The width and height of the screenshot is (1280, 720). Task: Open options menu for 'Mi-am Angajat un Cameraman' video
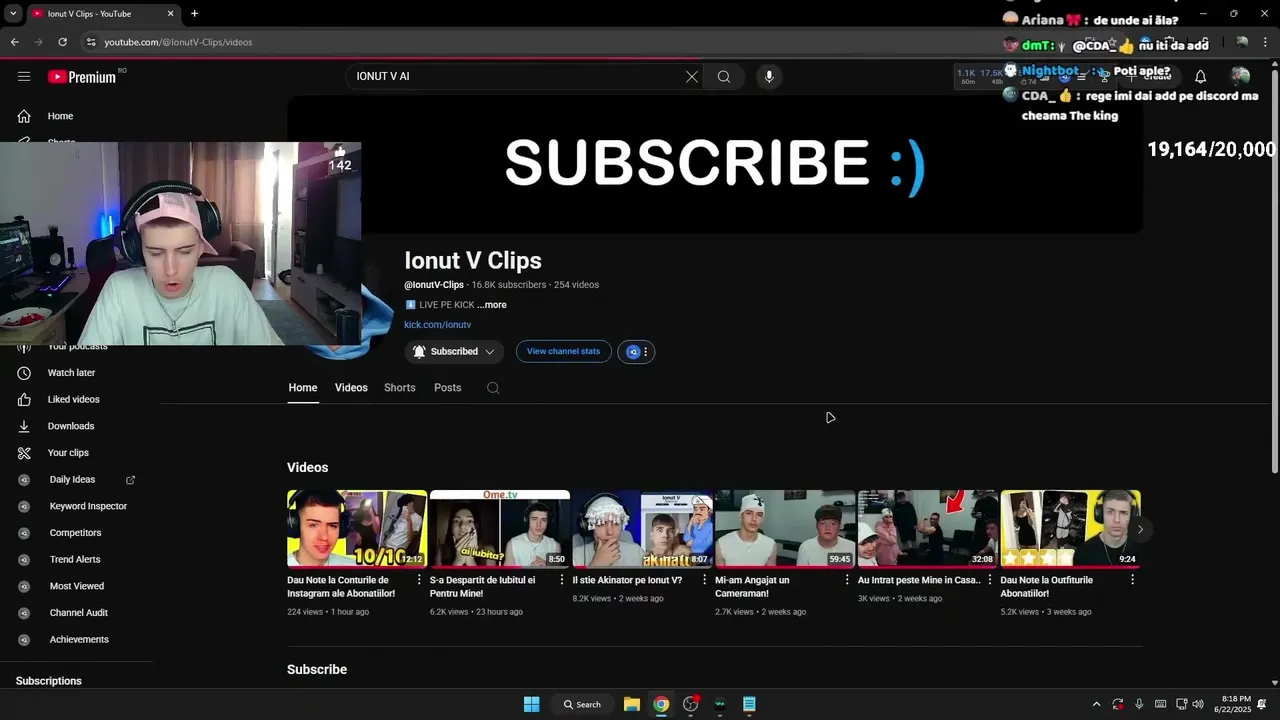click(x=847, y=580)
